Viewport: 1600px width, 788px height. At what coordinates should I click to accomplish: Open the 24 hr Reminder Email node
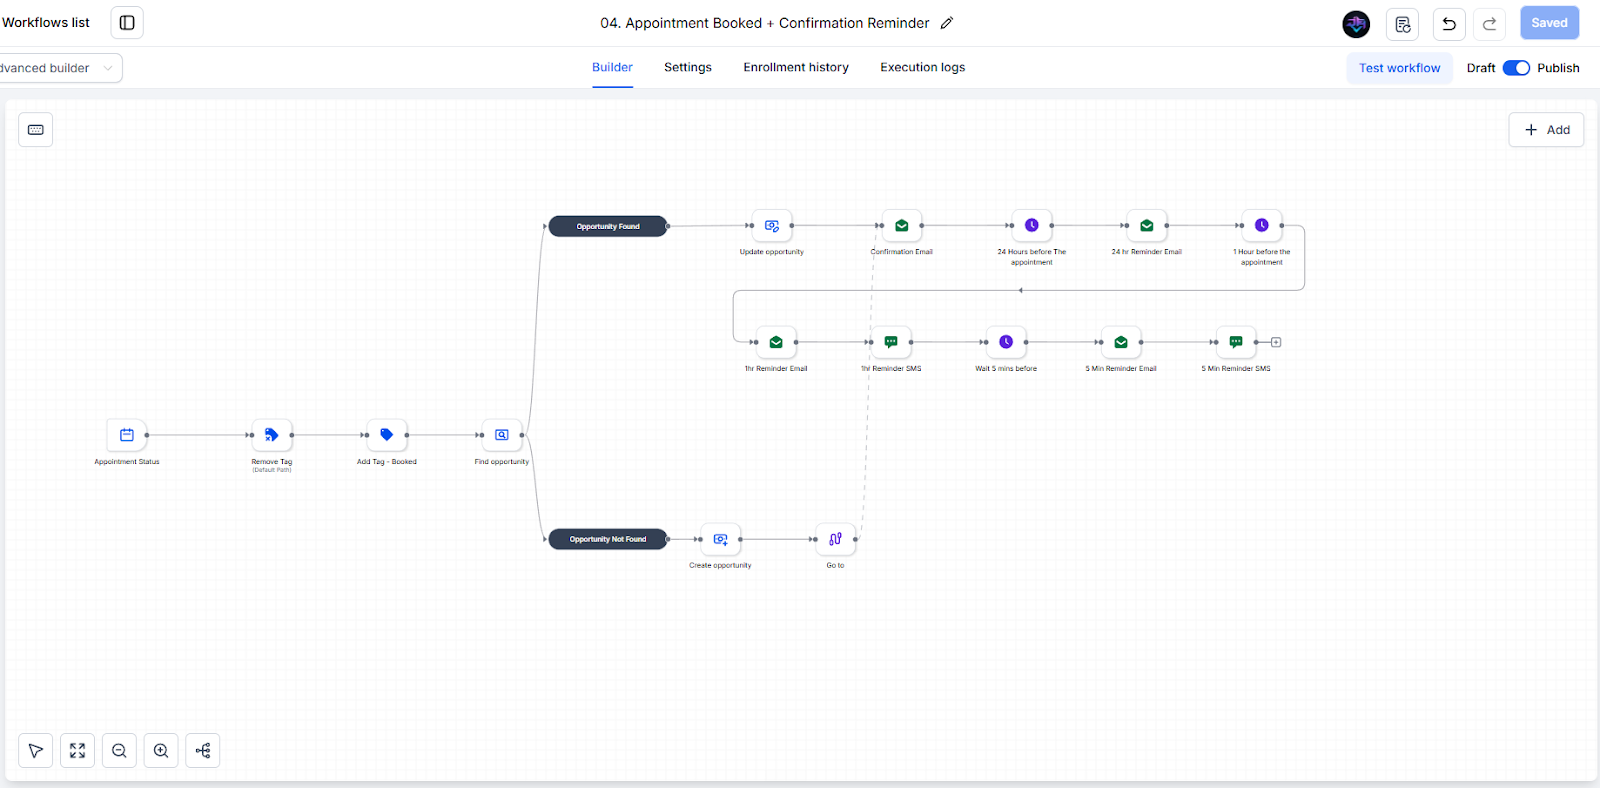click(1147, 226)
